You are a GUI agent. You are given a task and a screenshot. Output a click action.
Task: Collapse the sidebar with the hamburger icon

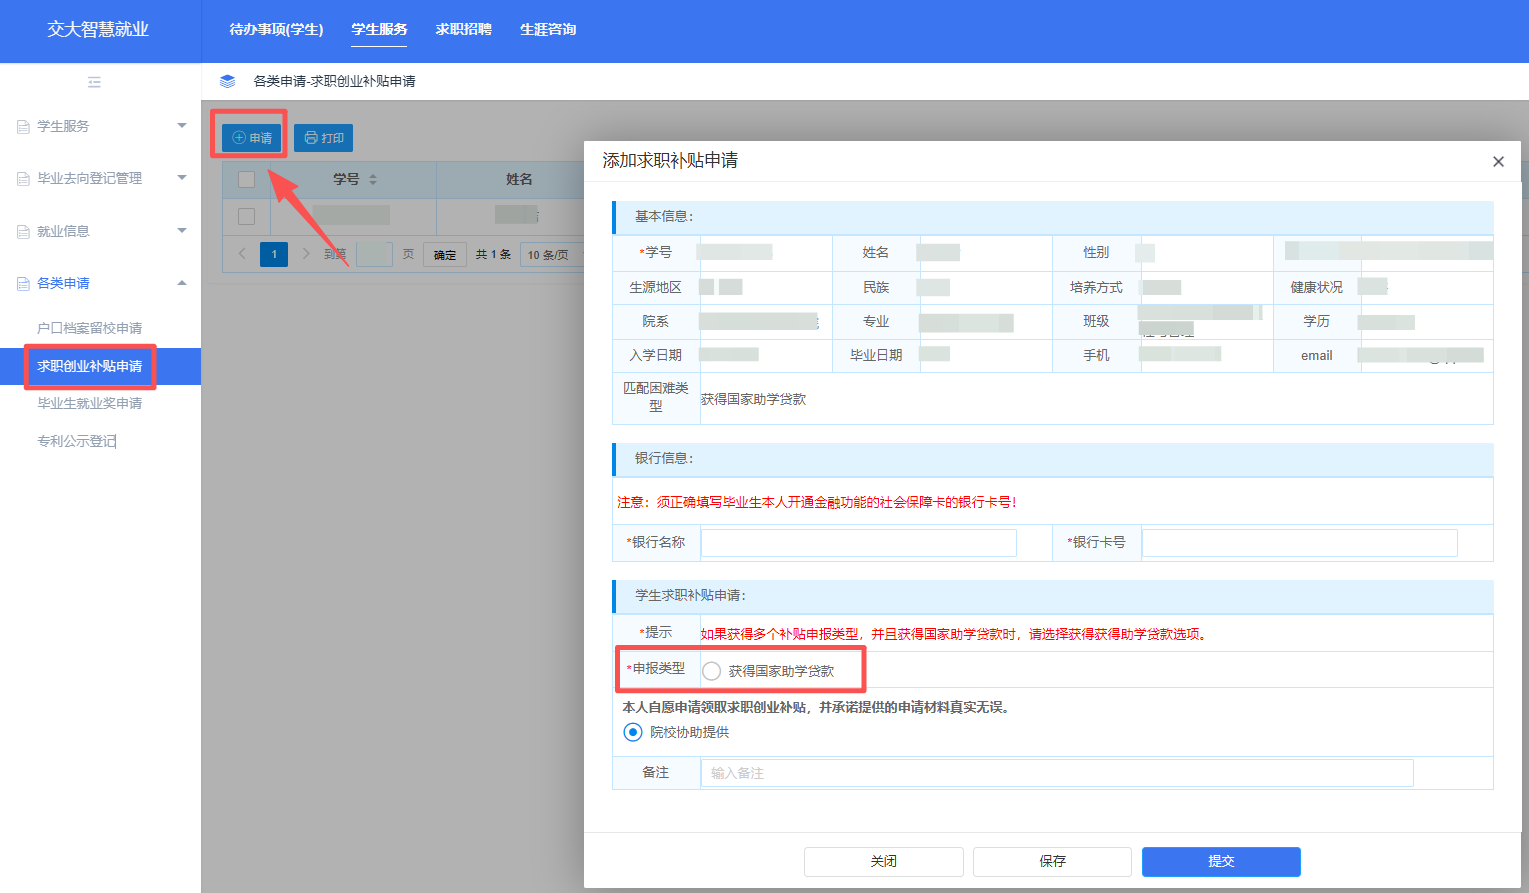pyautogui.click(x=94, y=82)
